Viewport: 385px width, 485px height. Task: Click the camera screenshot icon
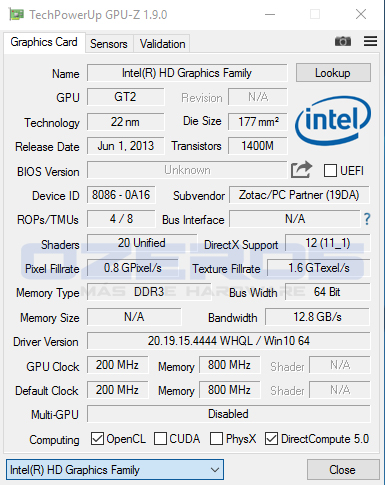(343, 41)
